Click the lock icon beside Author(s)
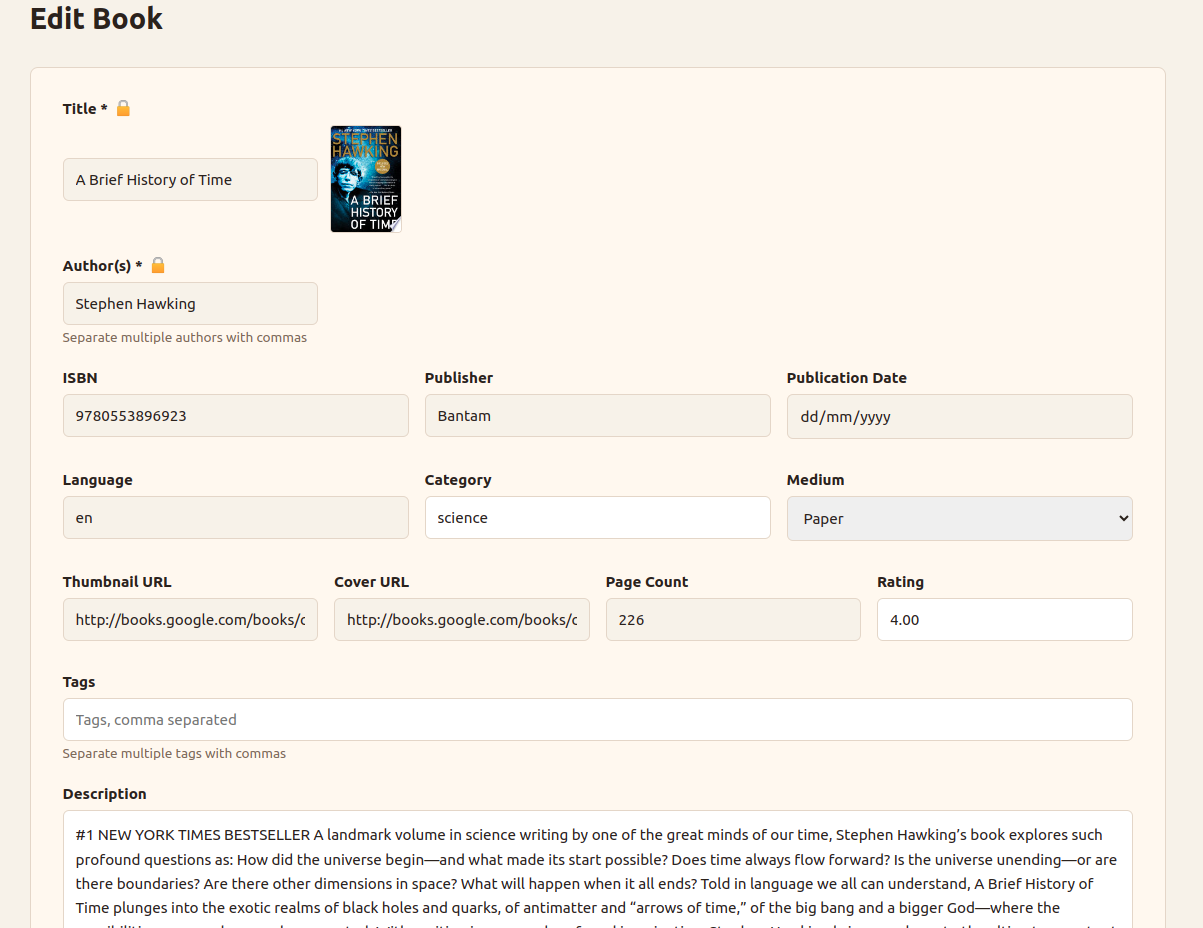1203x928 pixels. click(158, 265)
